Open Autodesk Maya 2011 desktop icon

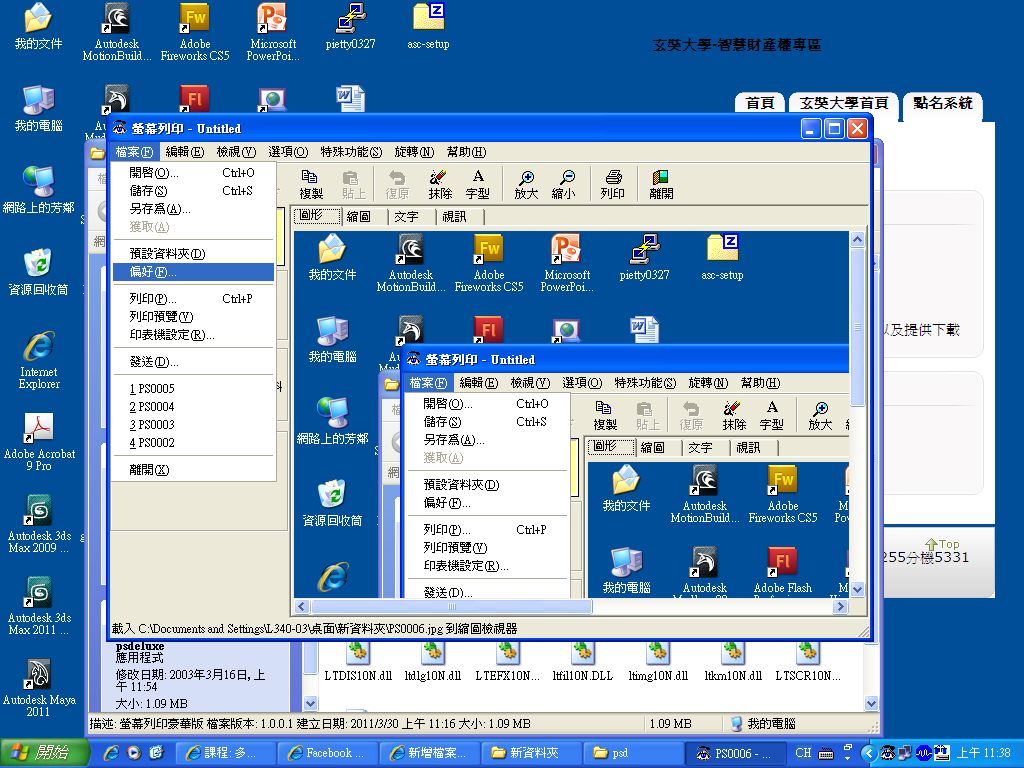pos(39,675)
